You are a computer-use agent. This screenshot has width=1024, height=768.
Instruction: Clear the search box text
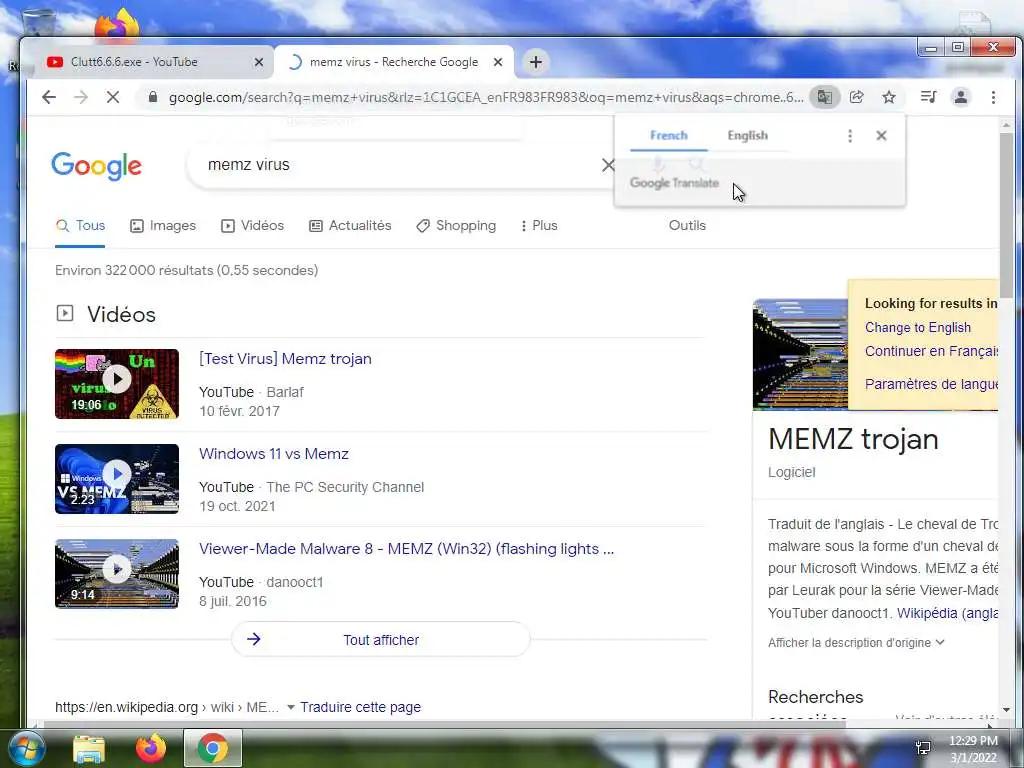click(x=607, y=165)
